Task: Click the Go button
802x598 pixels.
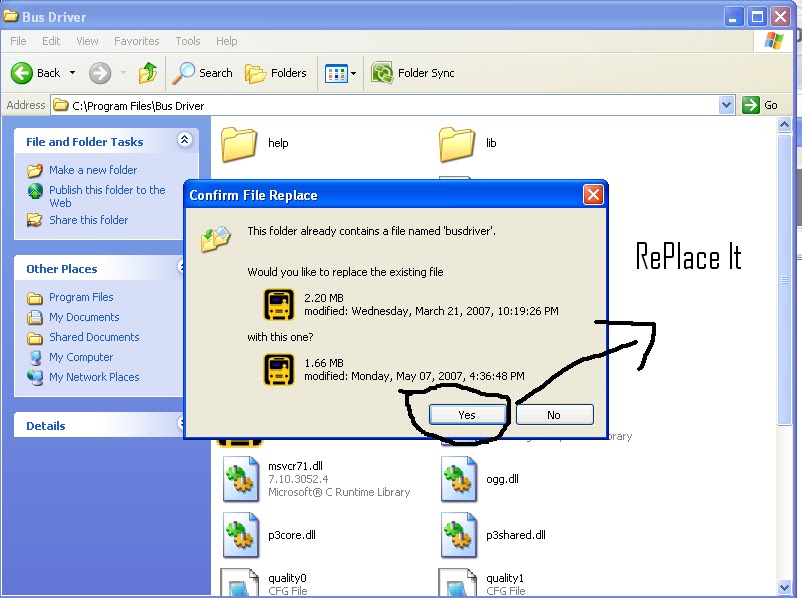Action: (x=760, y=105)
